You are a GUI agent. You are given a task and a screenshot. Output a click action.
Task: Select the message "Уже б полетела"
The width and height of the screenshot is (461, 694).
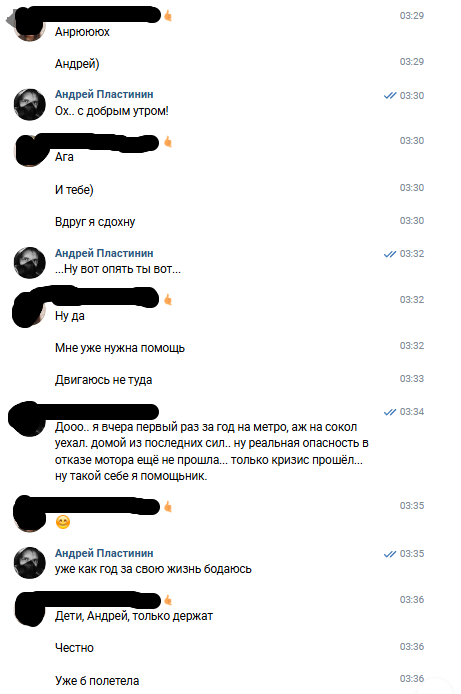[x=97, y=681]
